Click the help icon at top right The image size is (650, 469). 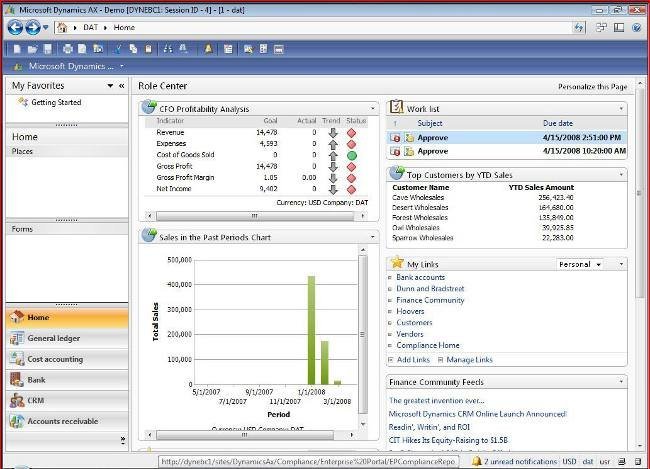click(637, 28)
